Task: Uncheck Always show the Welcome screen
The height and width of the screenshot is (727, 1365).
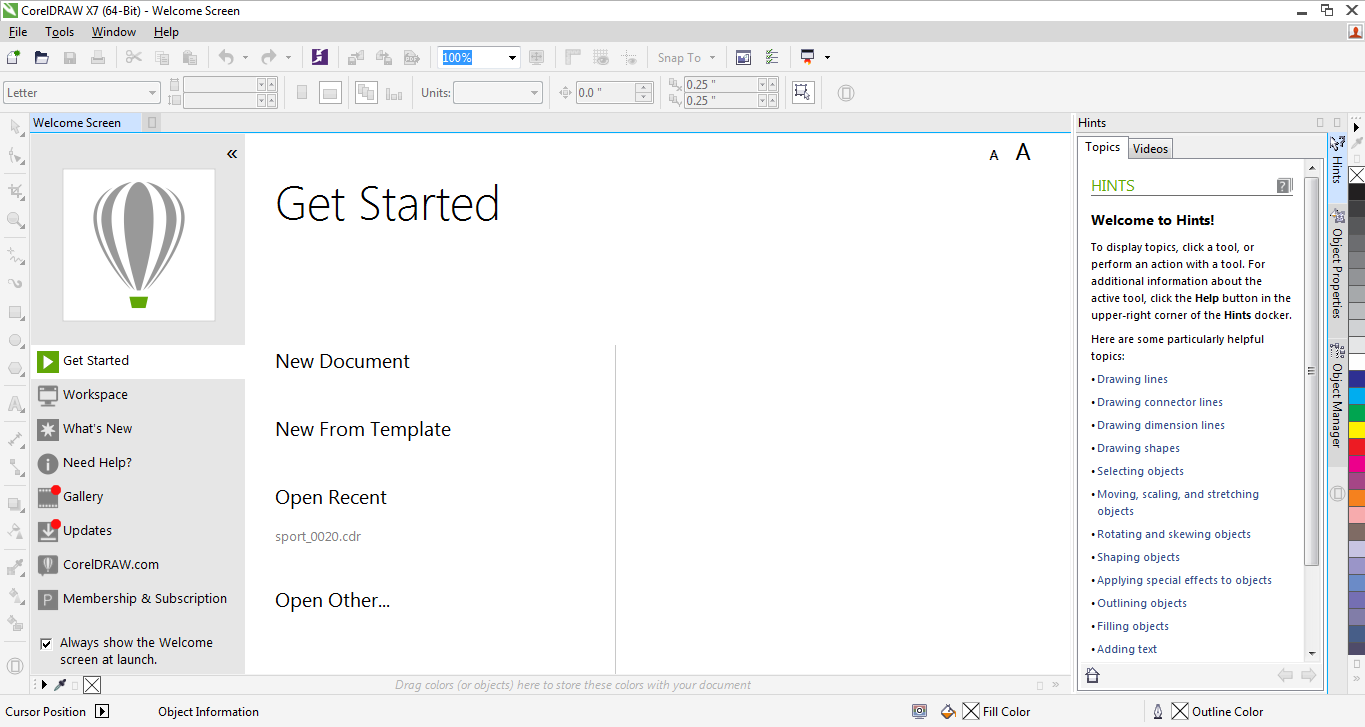Action: 46,644
